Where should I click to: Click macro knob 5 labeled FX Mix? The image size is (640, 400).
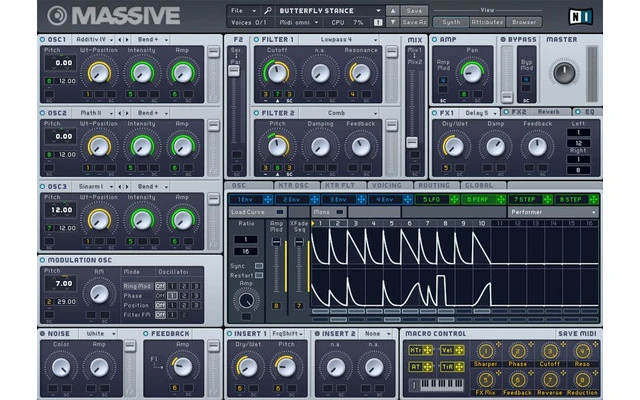click(x=485, y=380)
